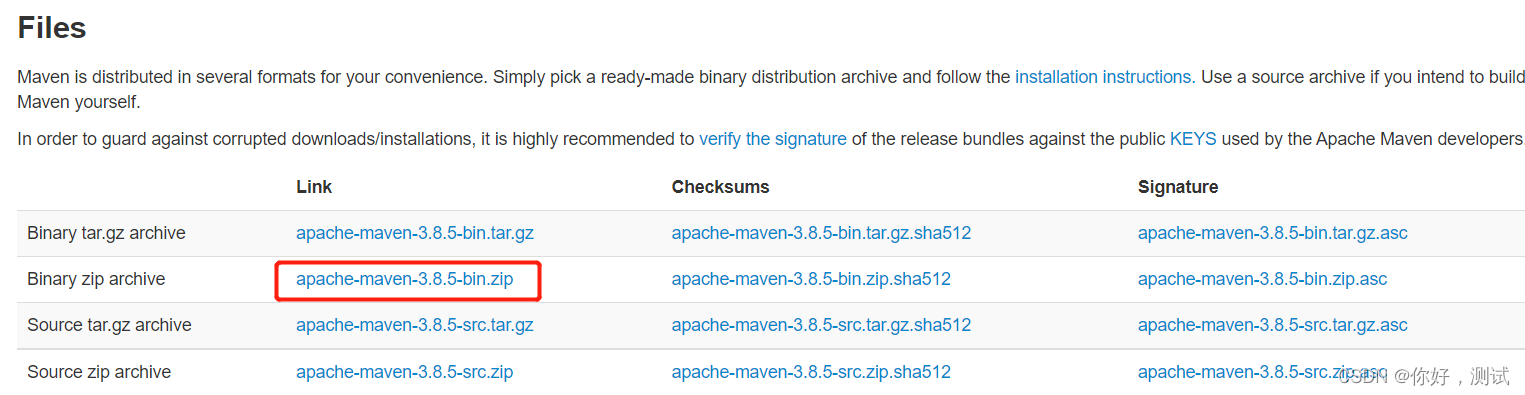Viewport: 1525px width, 395px height.
Task: Click the Binary zip archive row label
Action: tap(96, 279)
